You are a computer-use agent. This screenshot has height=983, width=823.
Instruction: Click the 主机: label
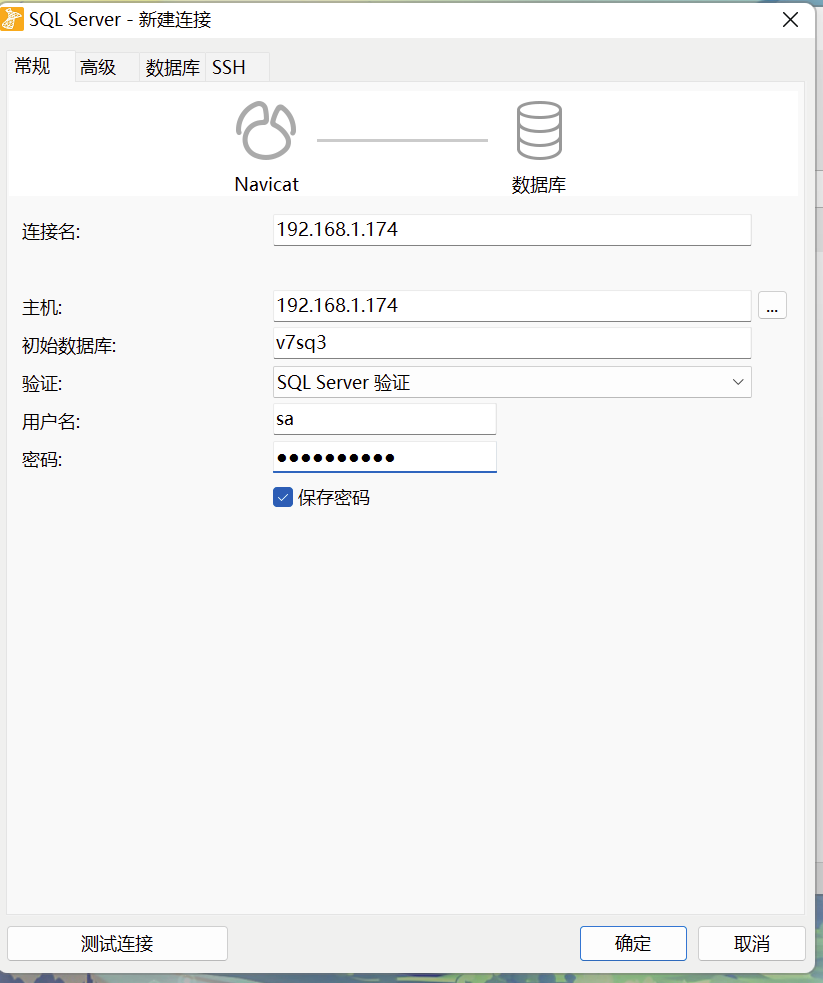(42, 308)
